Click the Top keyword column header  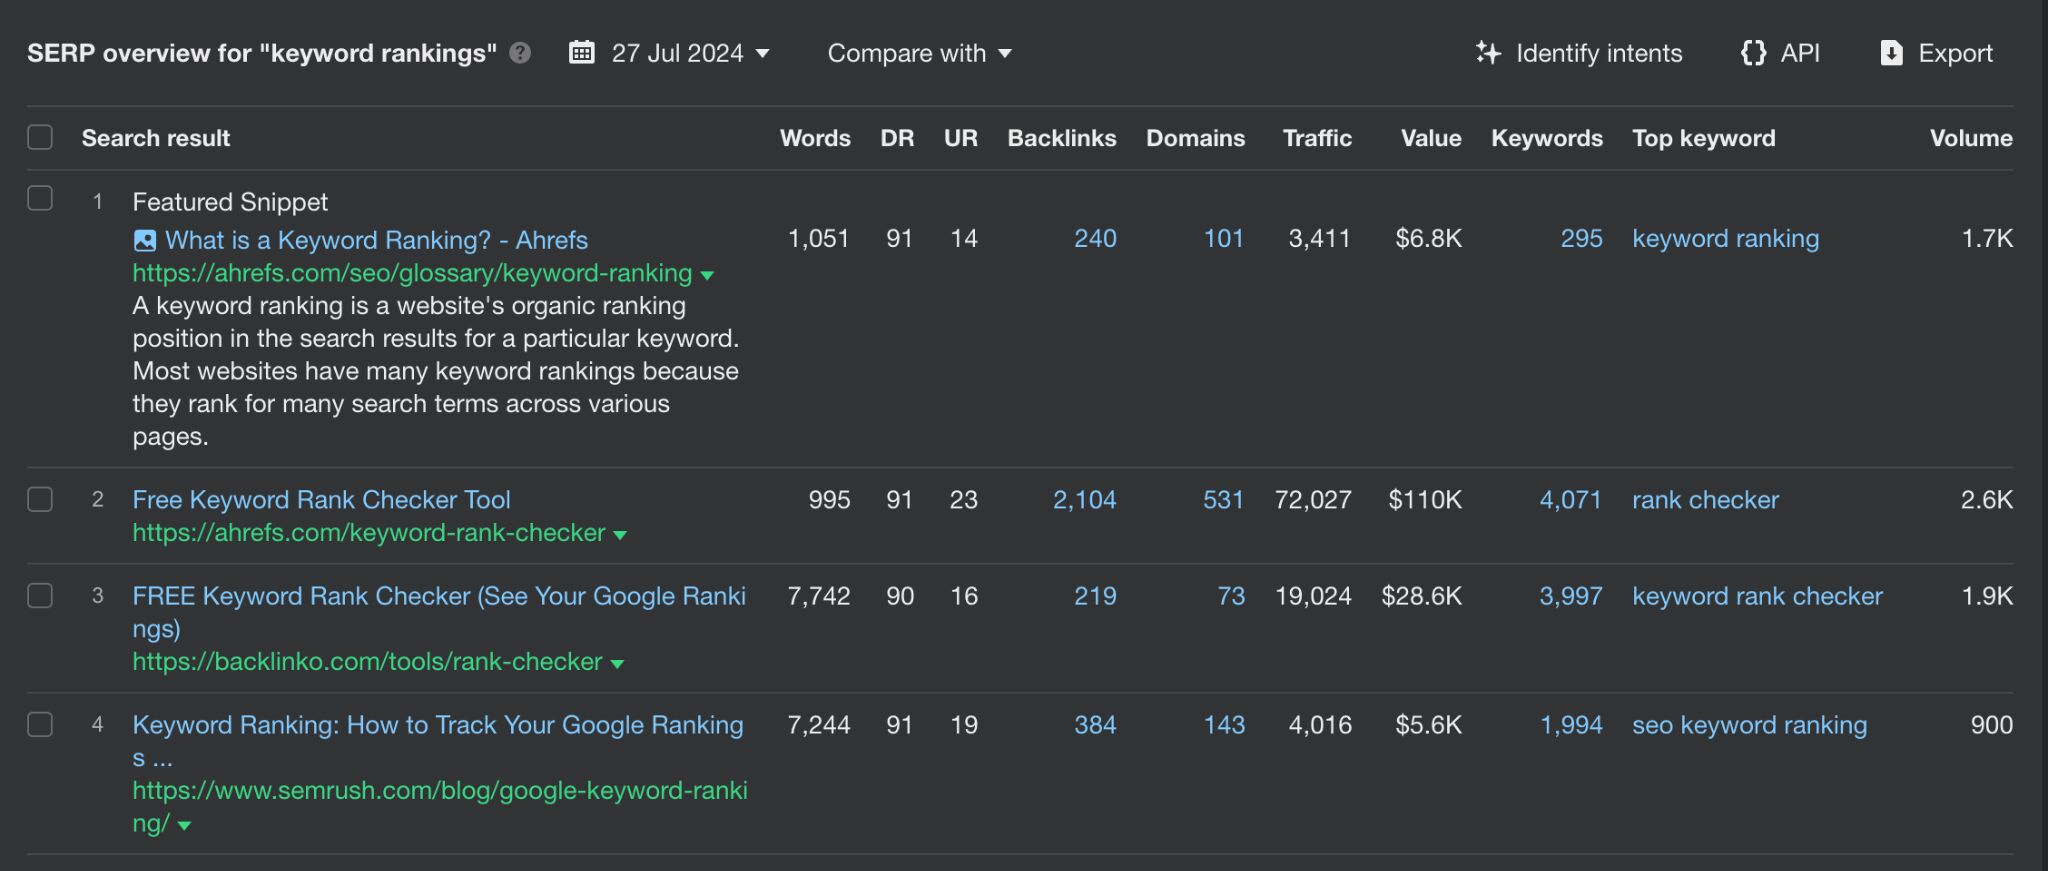(1704, 138)
